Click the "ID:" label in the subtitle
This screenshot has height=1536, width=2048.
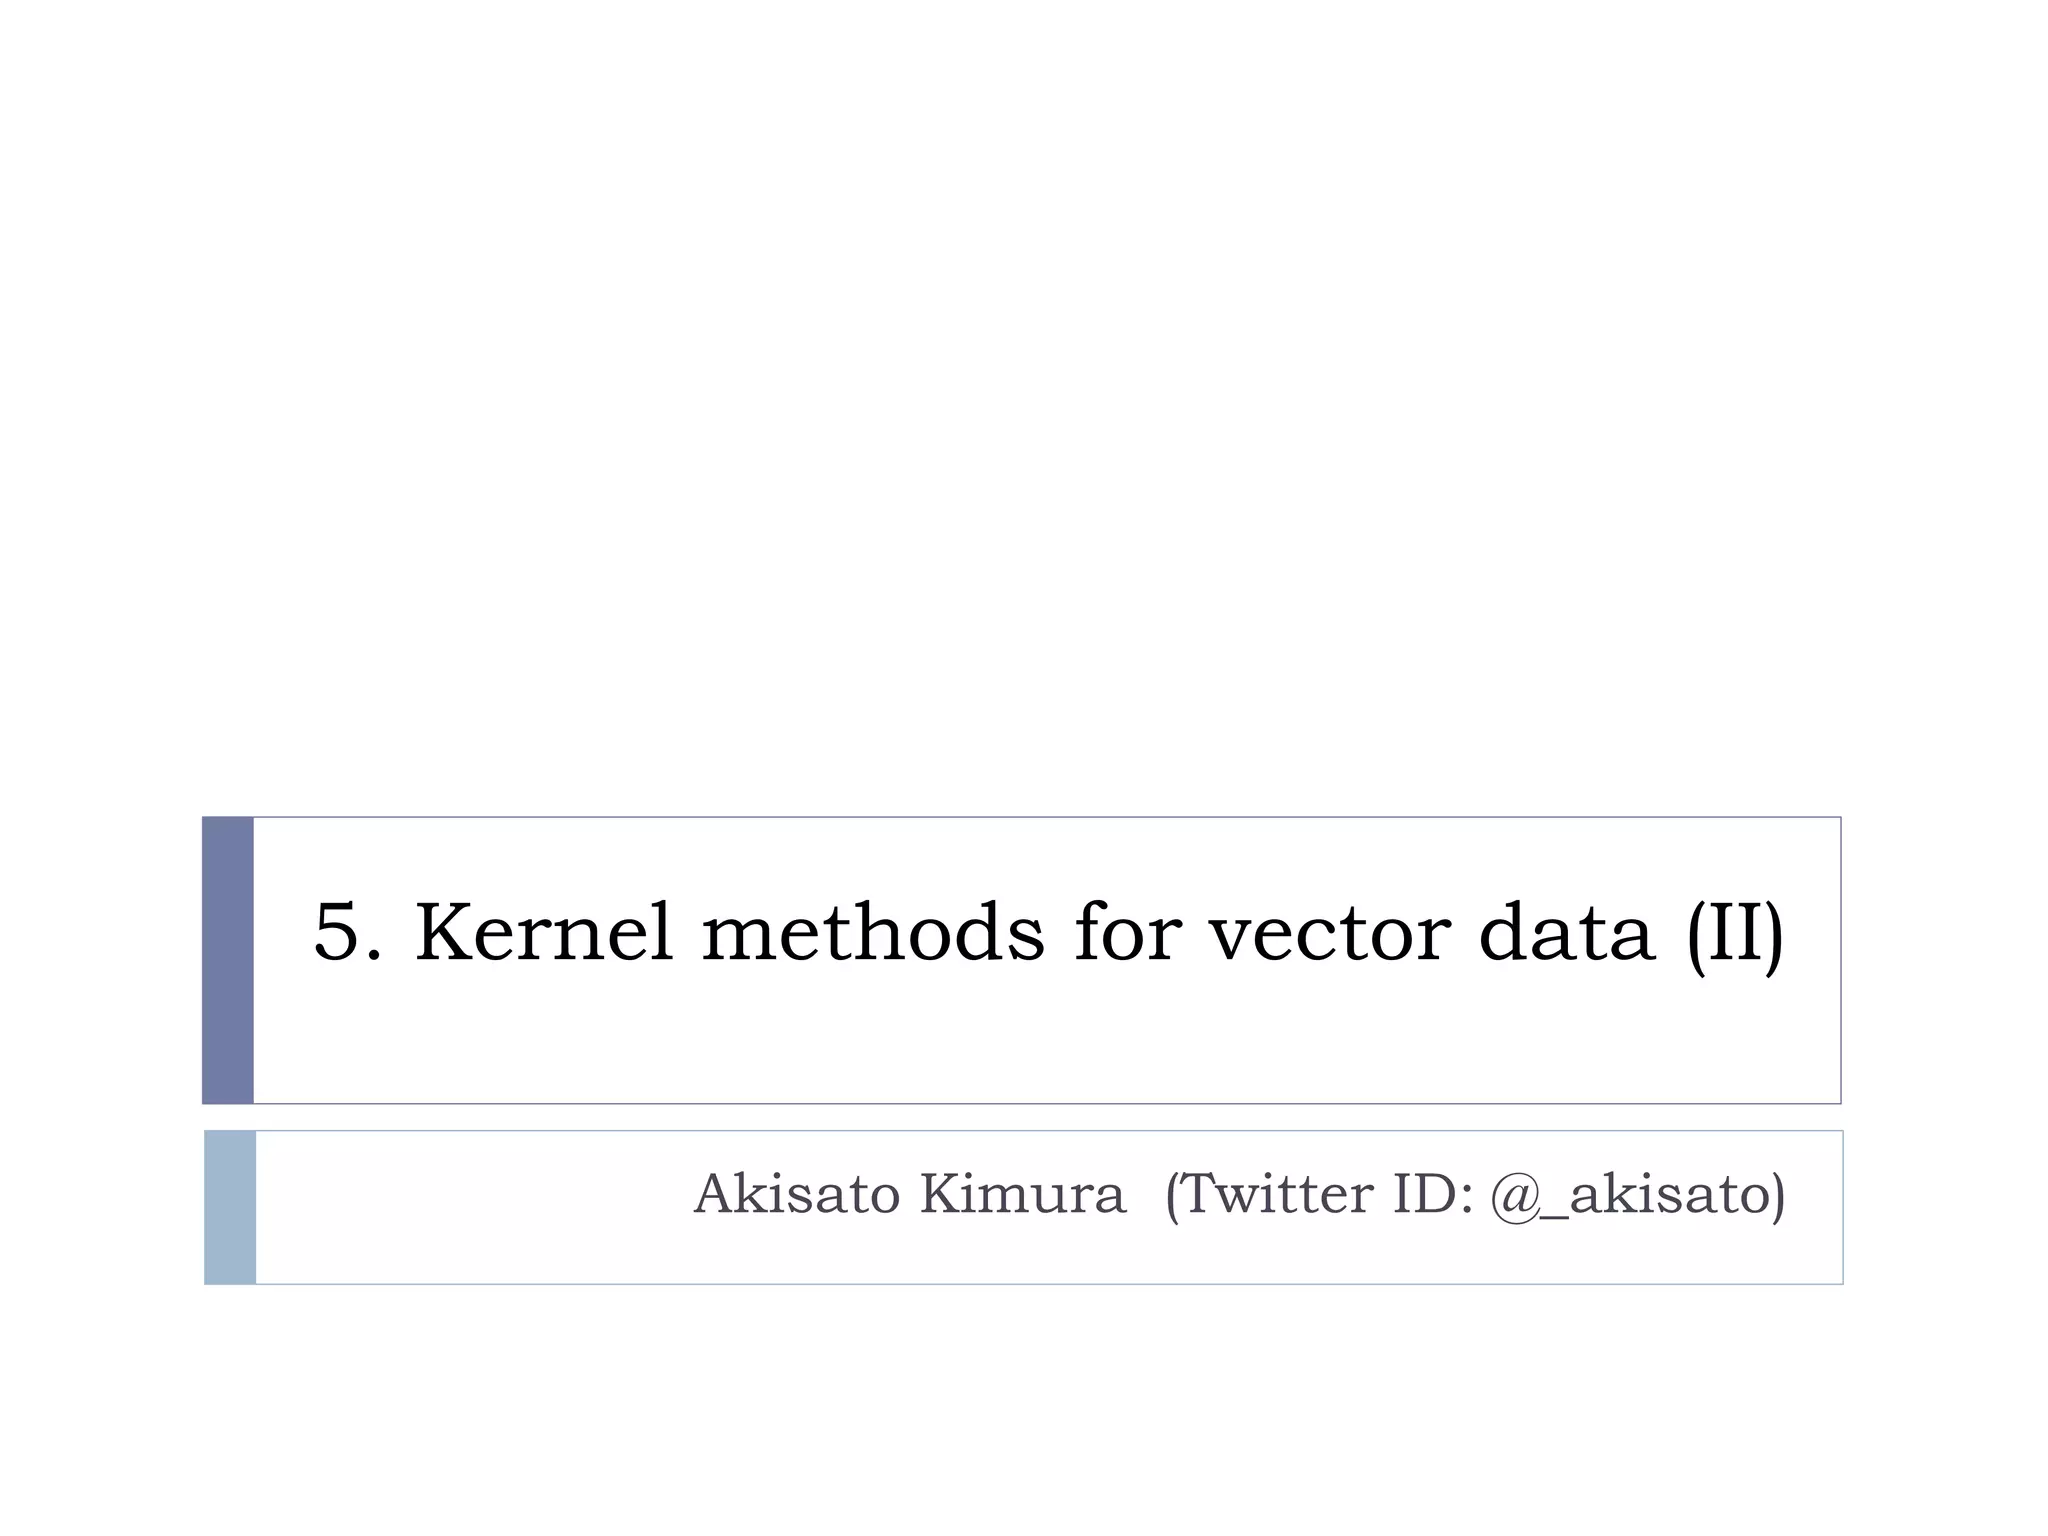pos(1433,1194)
